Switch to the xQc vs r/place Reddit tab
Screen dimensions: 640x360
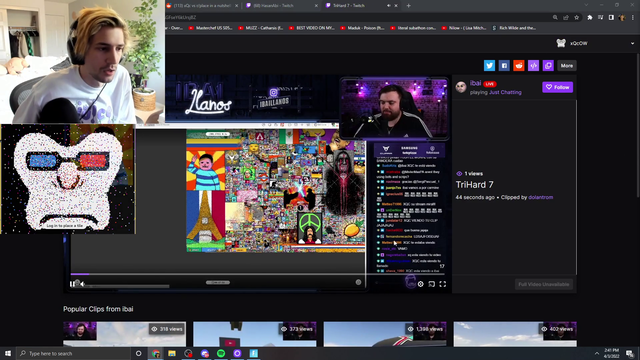(202, 6)
